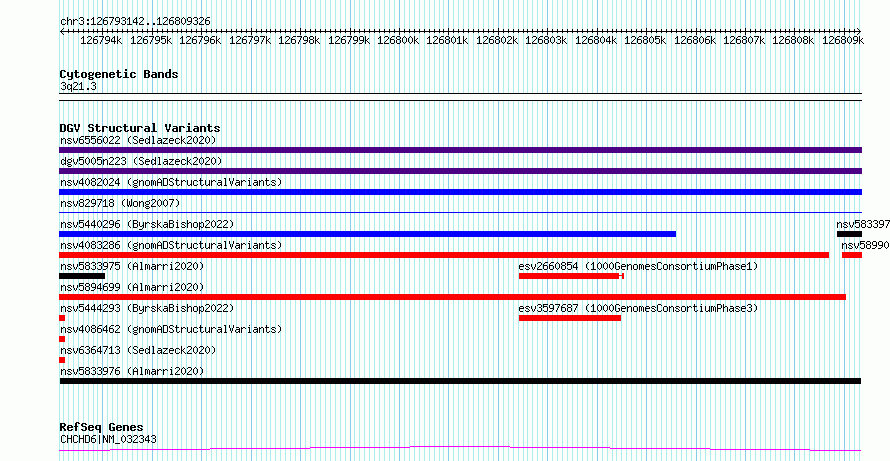Viewport: 890px width, 461px height.
Task: Click the 126794k ruler label
Action: pyautogui.click(x=101, y=40)
